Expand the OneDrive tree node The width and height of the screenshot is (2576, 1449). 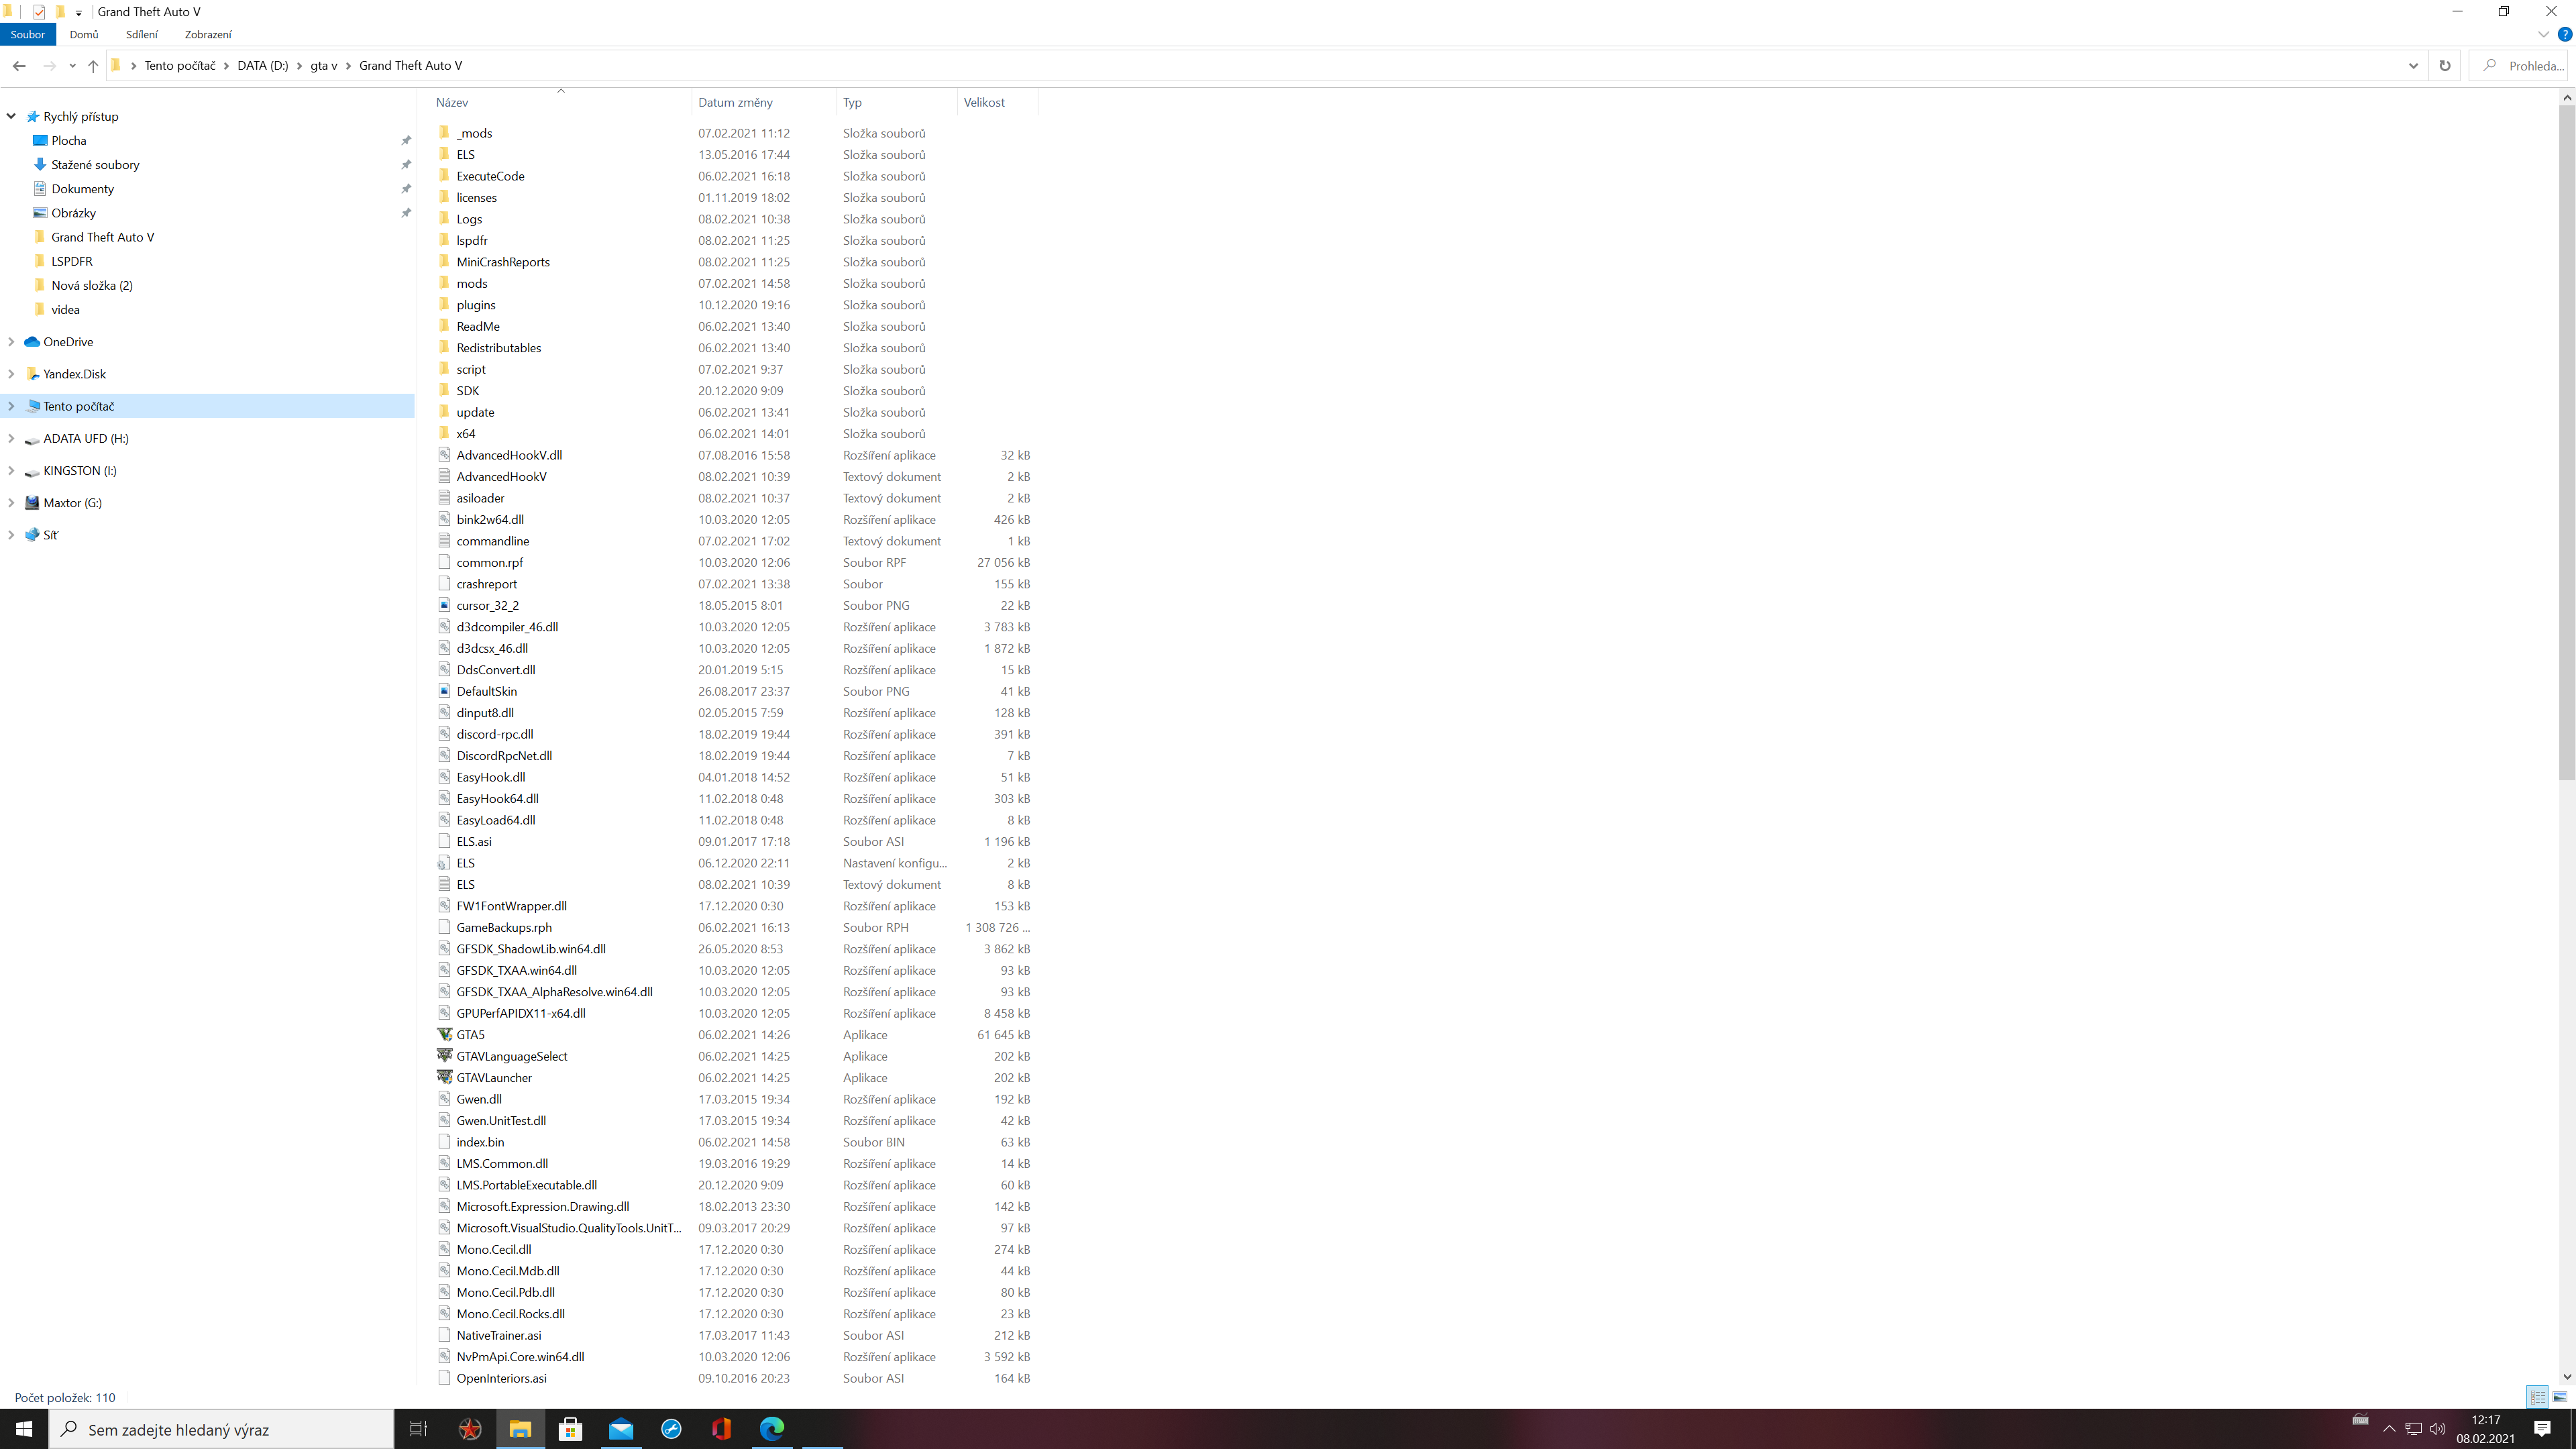[x=11, y=342]
